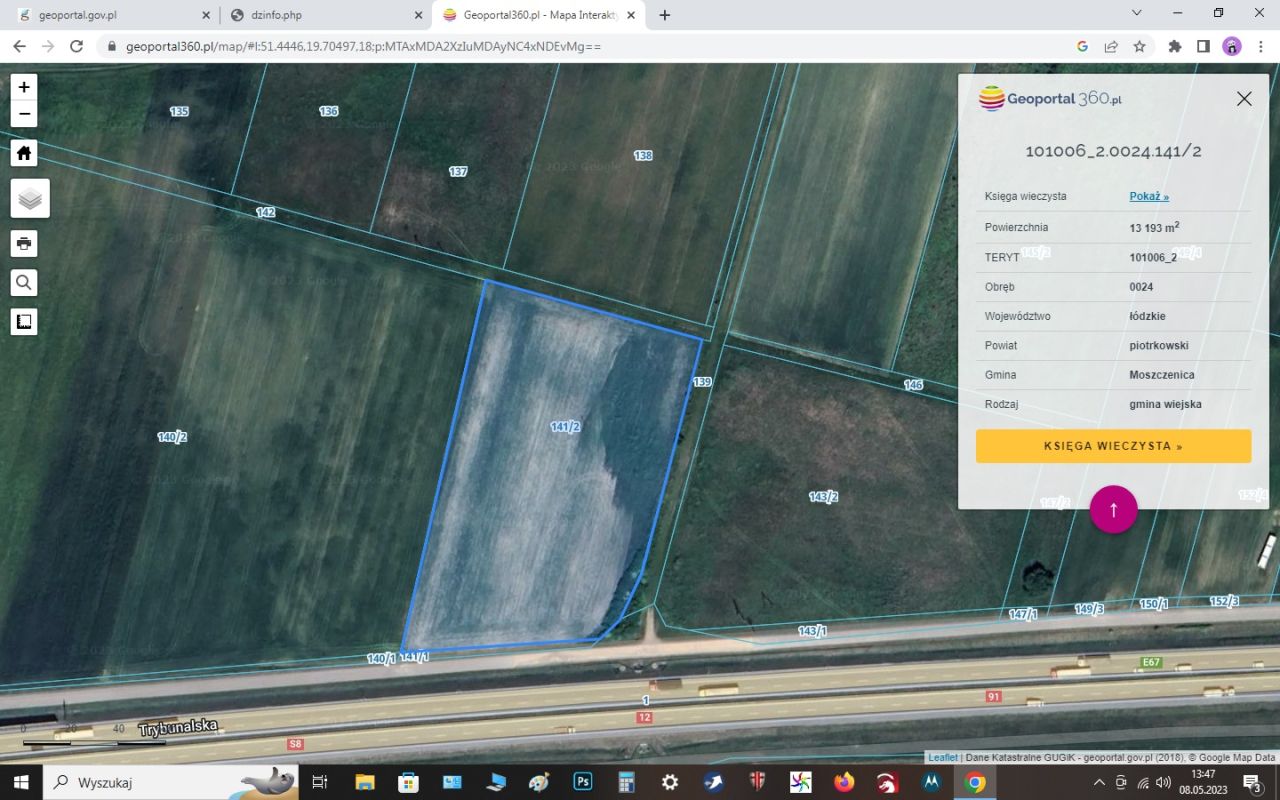Click the magenta scroll-up arrow button
This screenshot has width=1280, height=800.
(1113, 509)
